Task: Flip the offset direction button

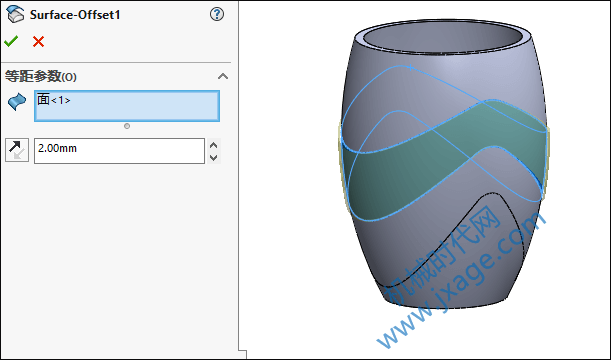Action: point(17,150)
